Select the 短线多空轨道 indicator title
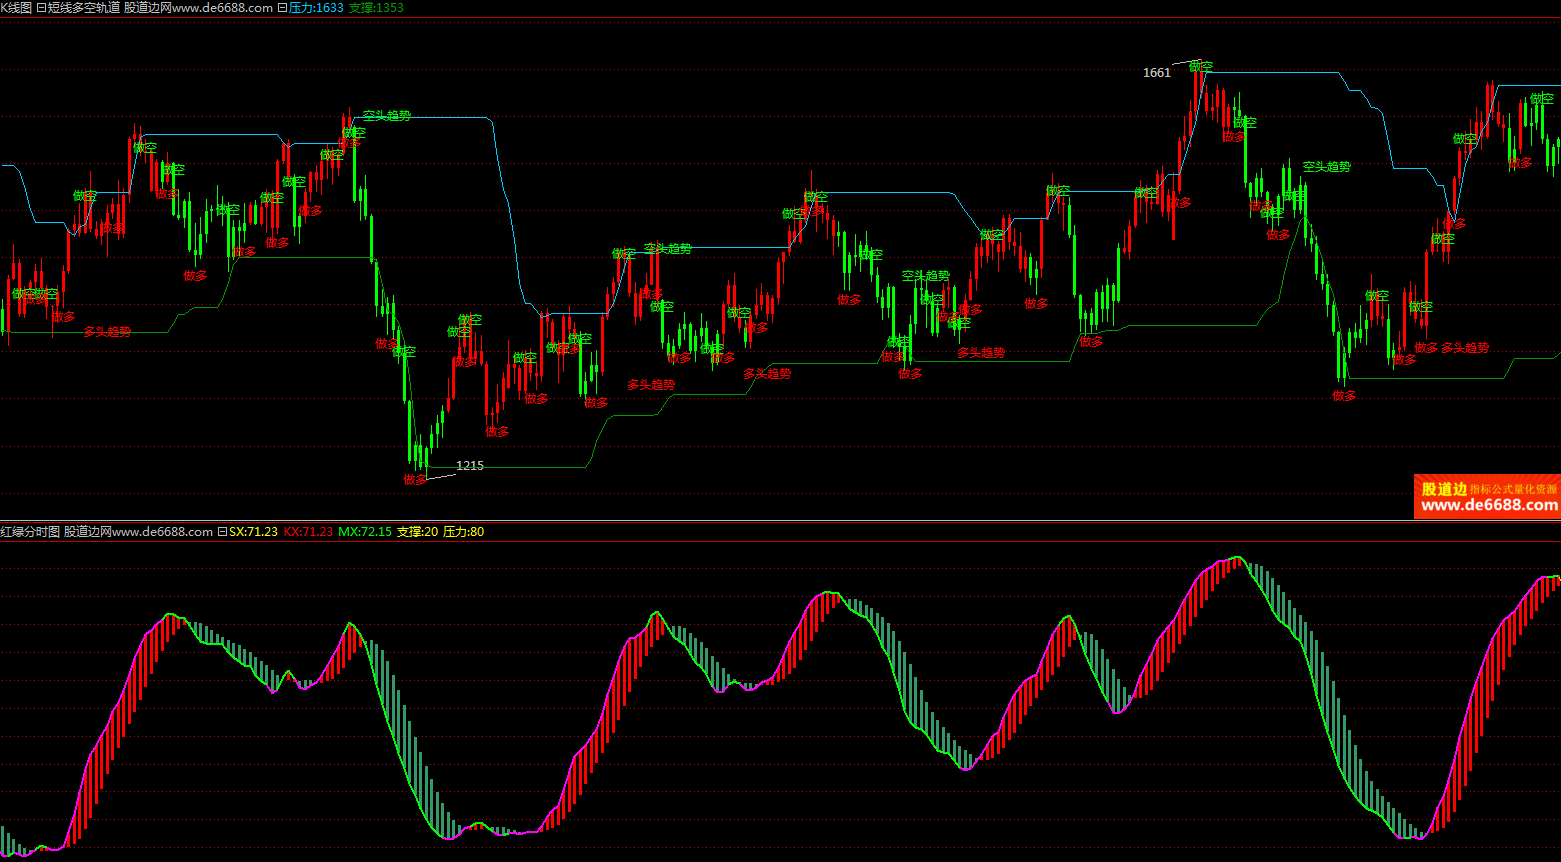 tap(83, 7)
